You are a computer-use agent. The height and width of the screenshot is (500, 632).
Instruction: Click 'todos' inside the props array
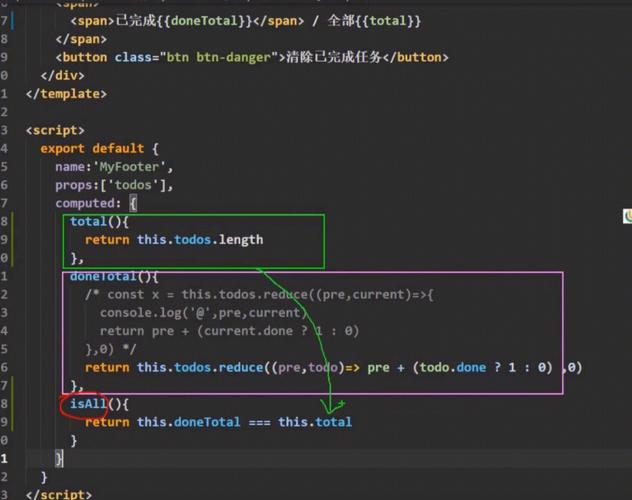click(133, 185)
